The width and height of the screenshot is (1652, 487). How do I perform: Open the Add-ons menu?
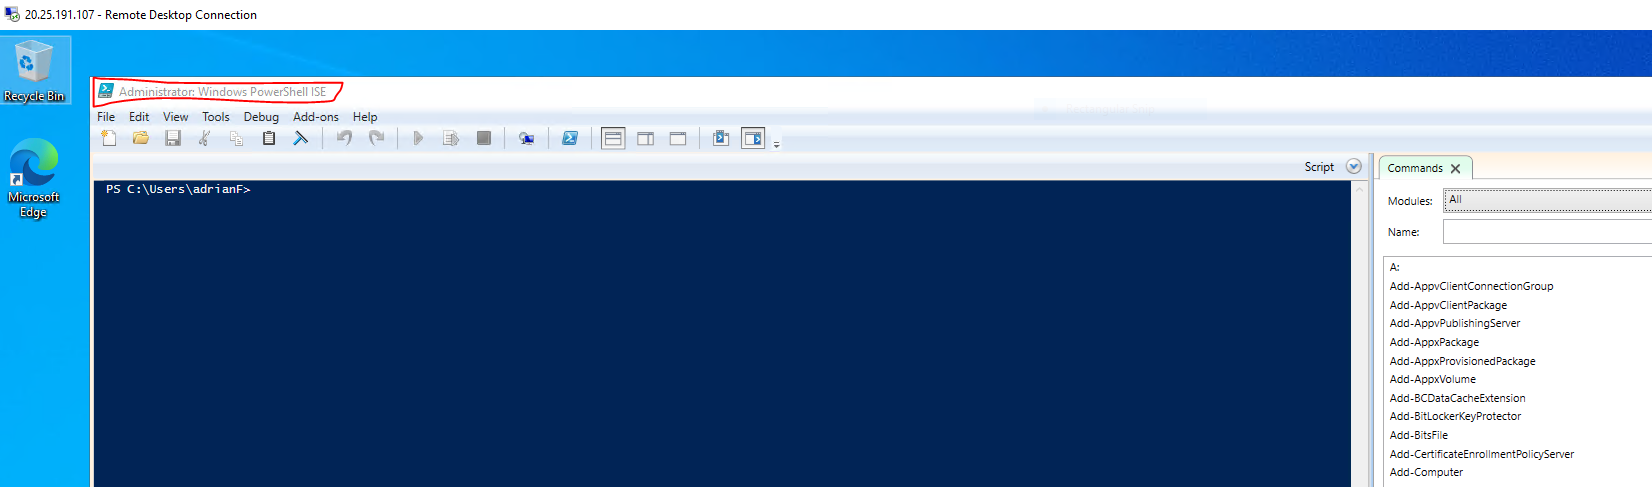pos(316,117)
